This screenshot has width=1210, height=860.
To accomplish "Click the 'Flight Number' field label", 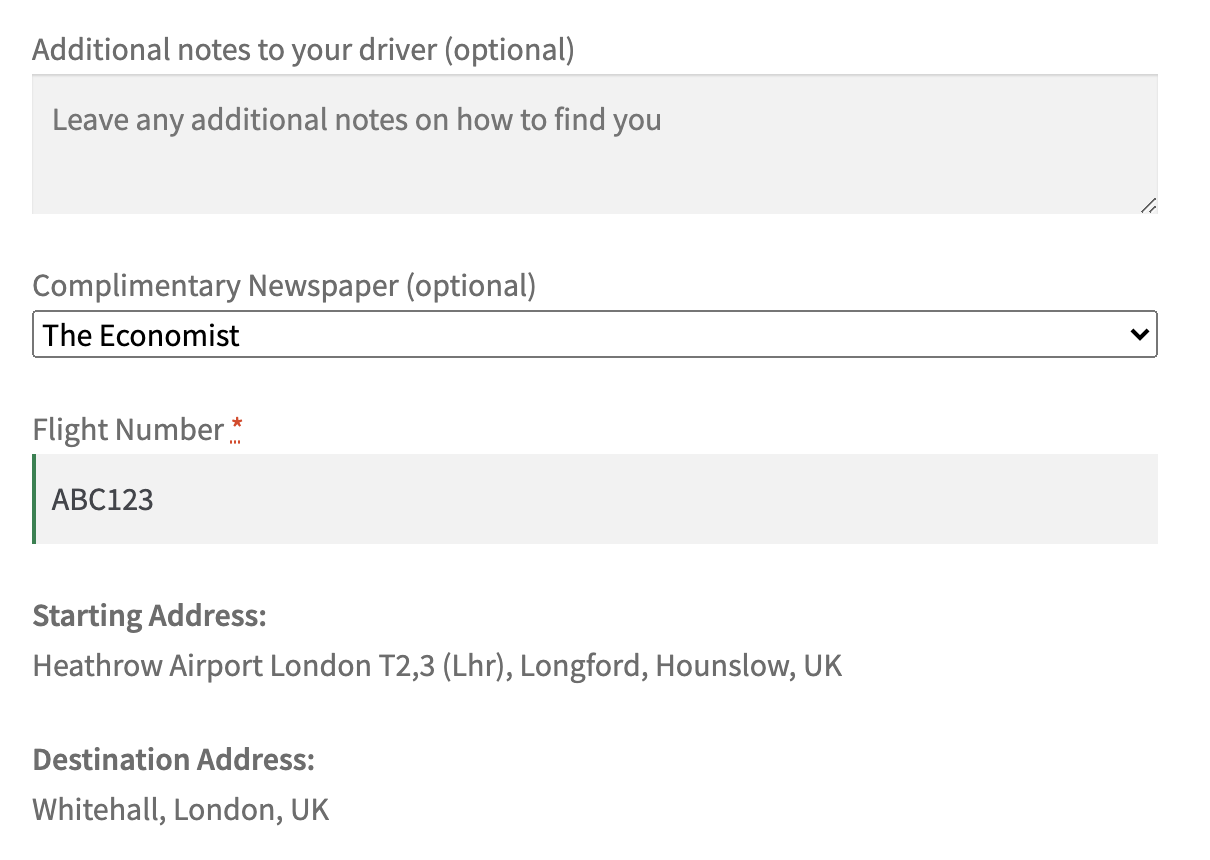I will pos(128,430).
